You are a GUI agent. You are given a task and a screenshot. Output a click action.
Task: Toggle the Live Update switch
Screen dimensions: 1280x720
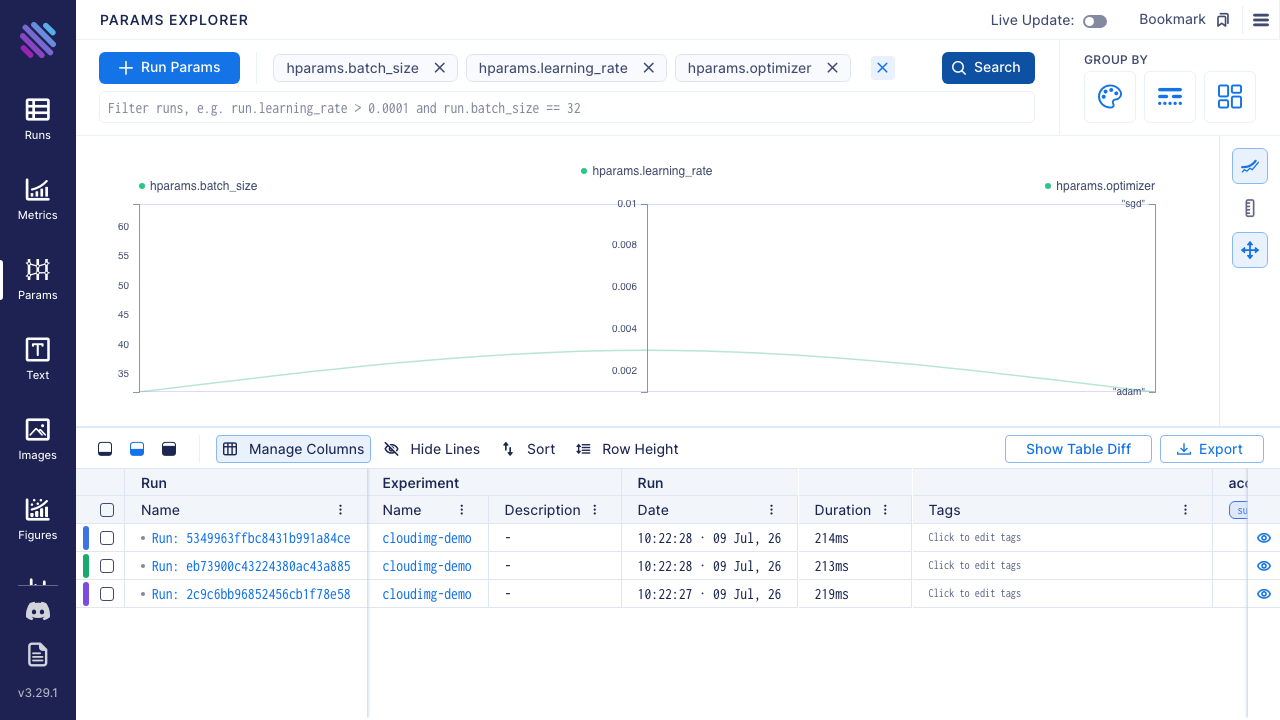tap(1095, 21)
